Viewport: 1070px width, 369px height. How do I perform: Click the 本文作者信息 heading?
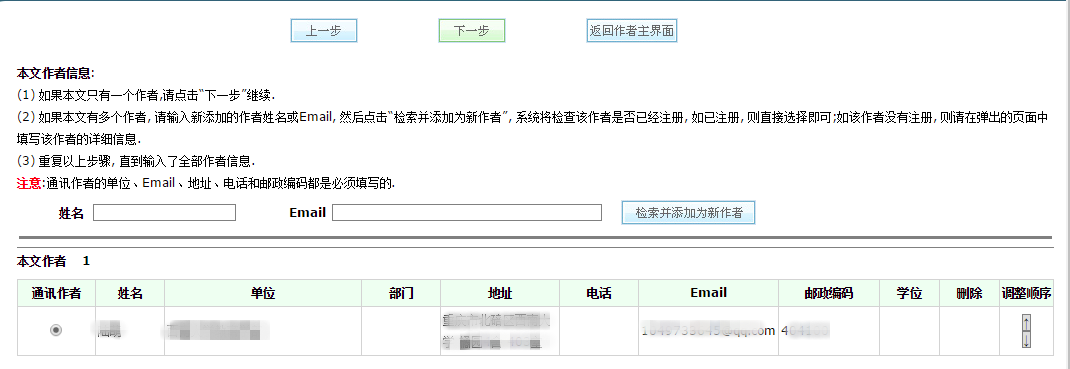(56, 73)
